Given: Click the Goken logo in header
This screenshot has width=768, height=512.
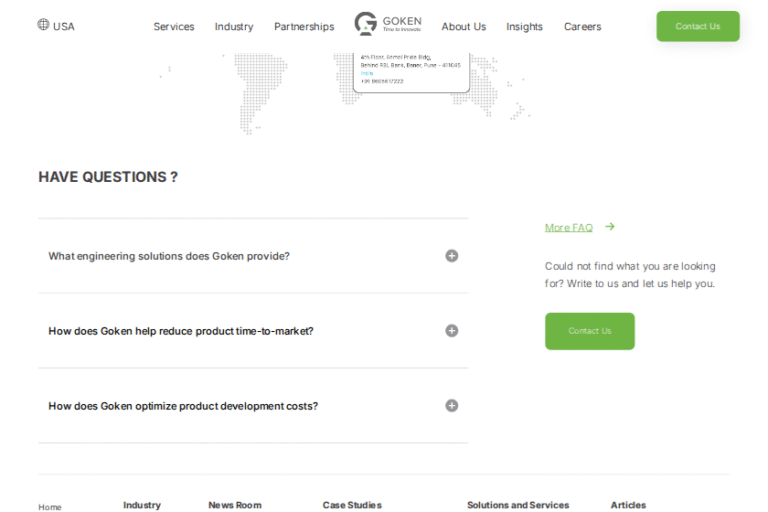Looking at the screenshot, I should pyautogui.click(x=388, y=24).
